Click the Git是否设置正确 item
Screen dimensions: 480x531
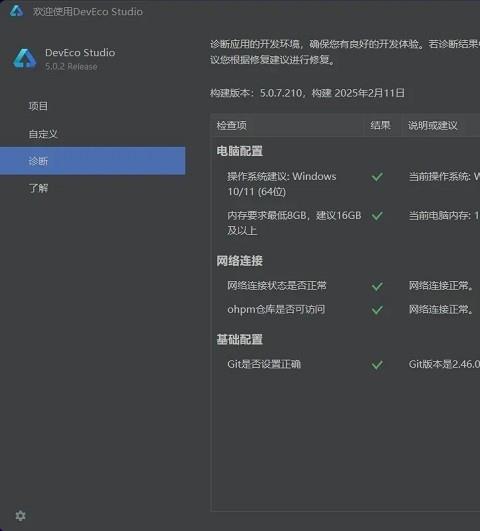click(264, 364)
